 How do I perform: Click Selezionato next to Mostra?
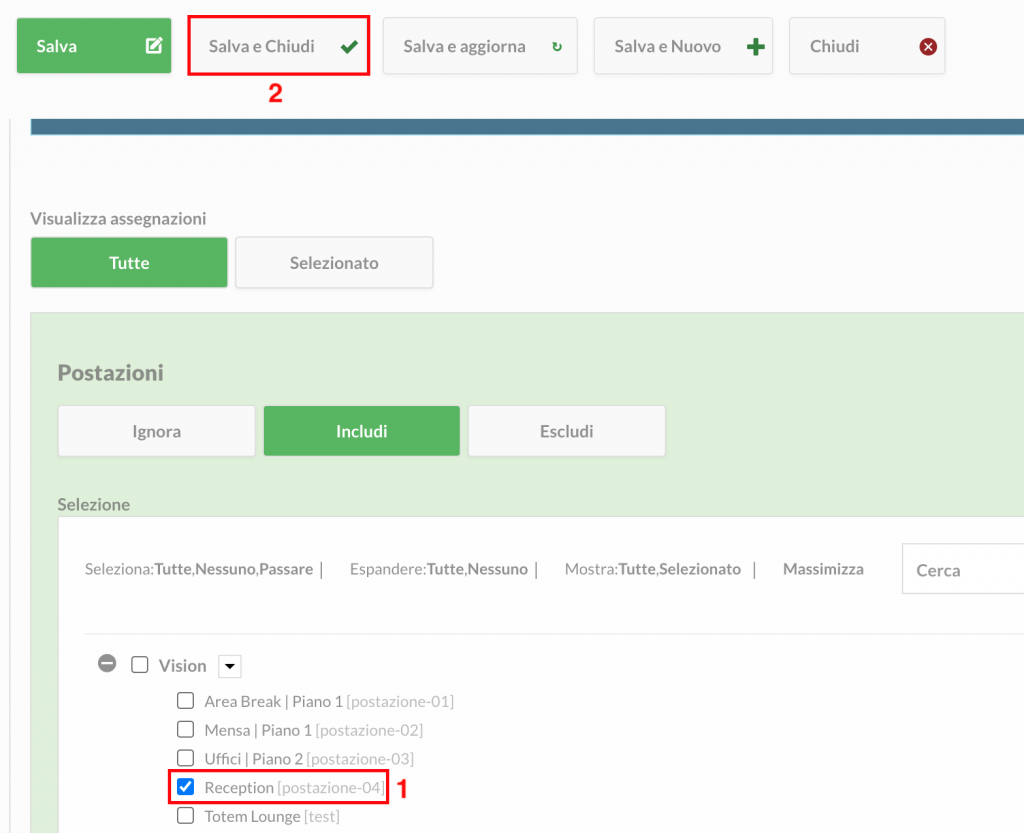[x=700, y=569]
